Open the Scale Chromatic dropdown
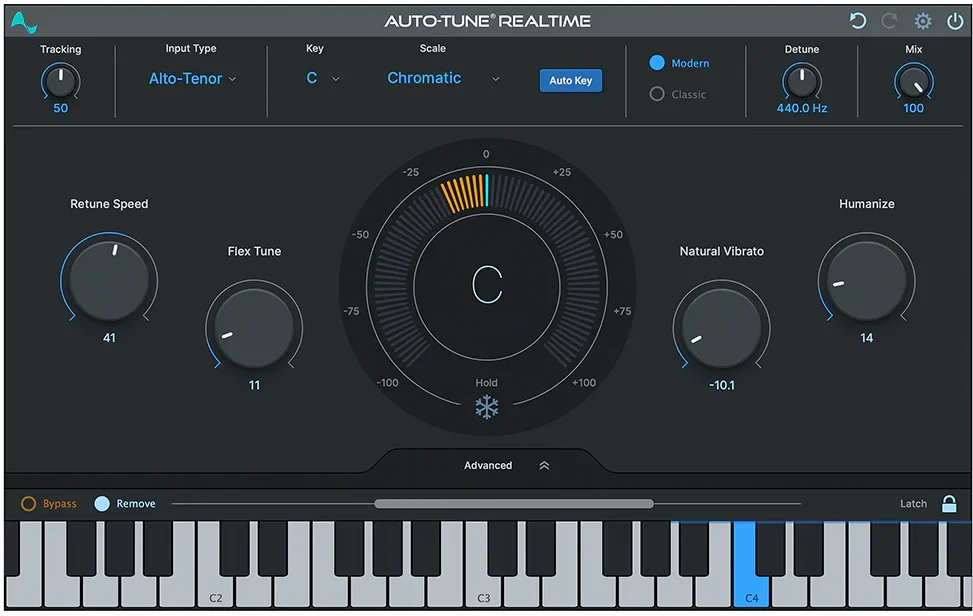Image resolution: width=973 pixels, height=616 pixels. (x=442, y=79)
